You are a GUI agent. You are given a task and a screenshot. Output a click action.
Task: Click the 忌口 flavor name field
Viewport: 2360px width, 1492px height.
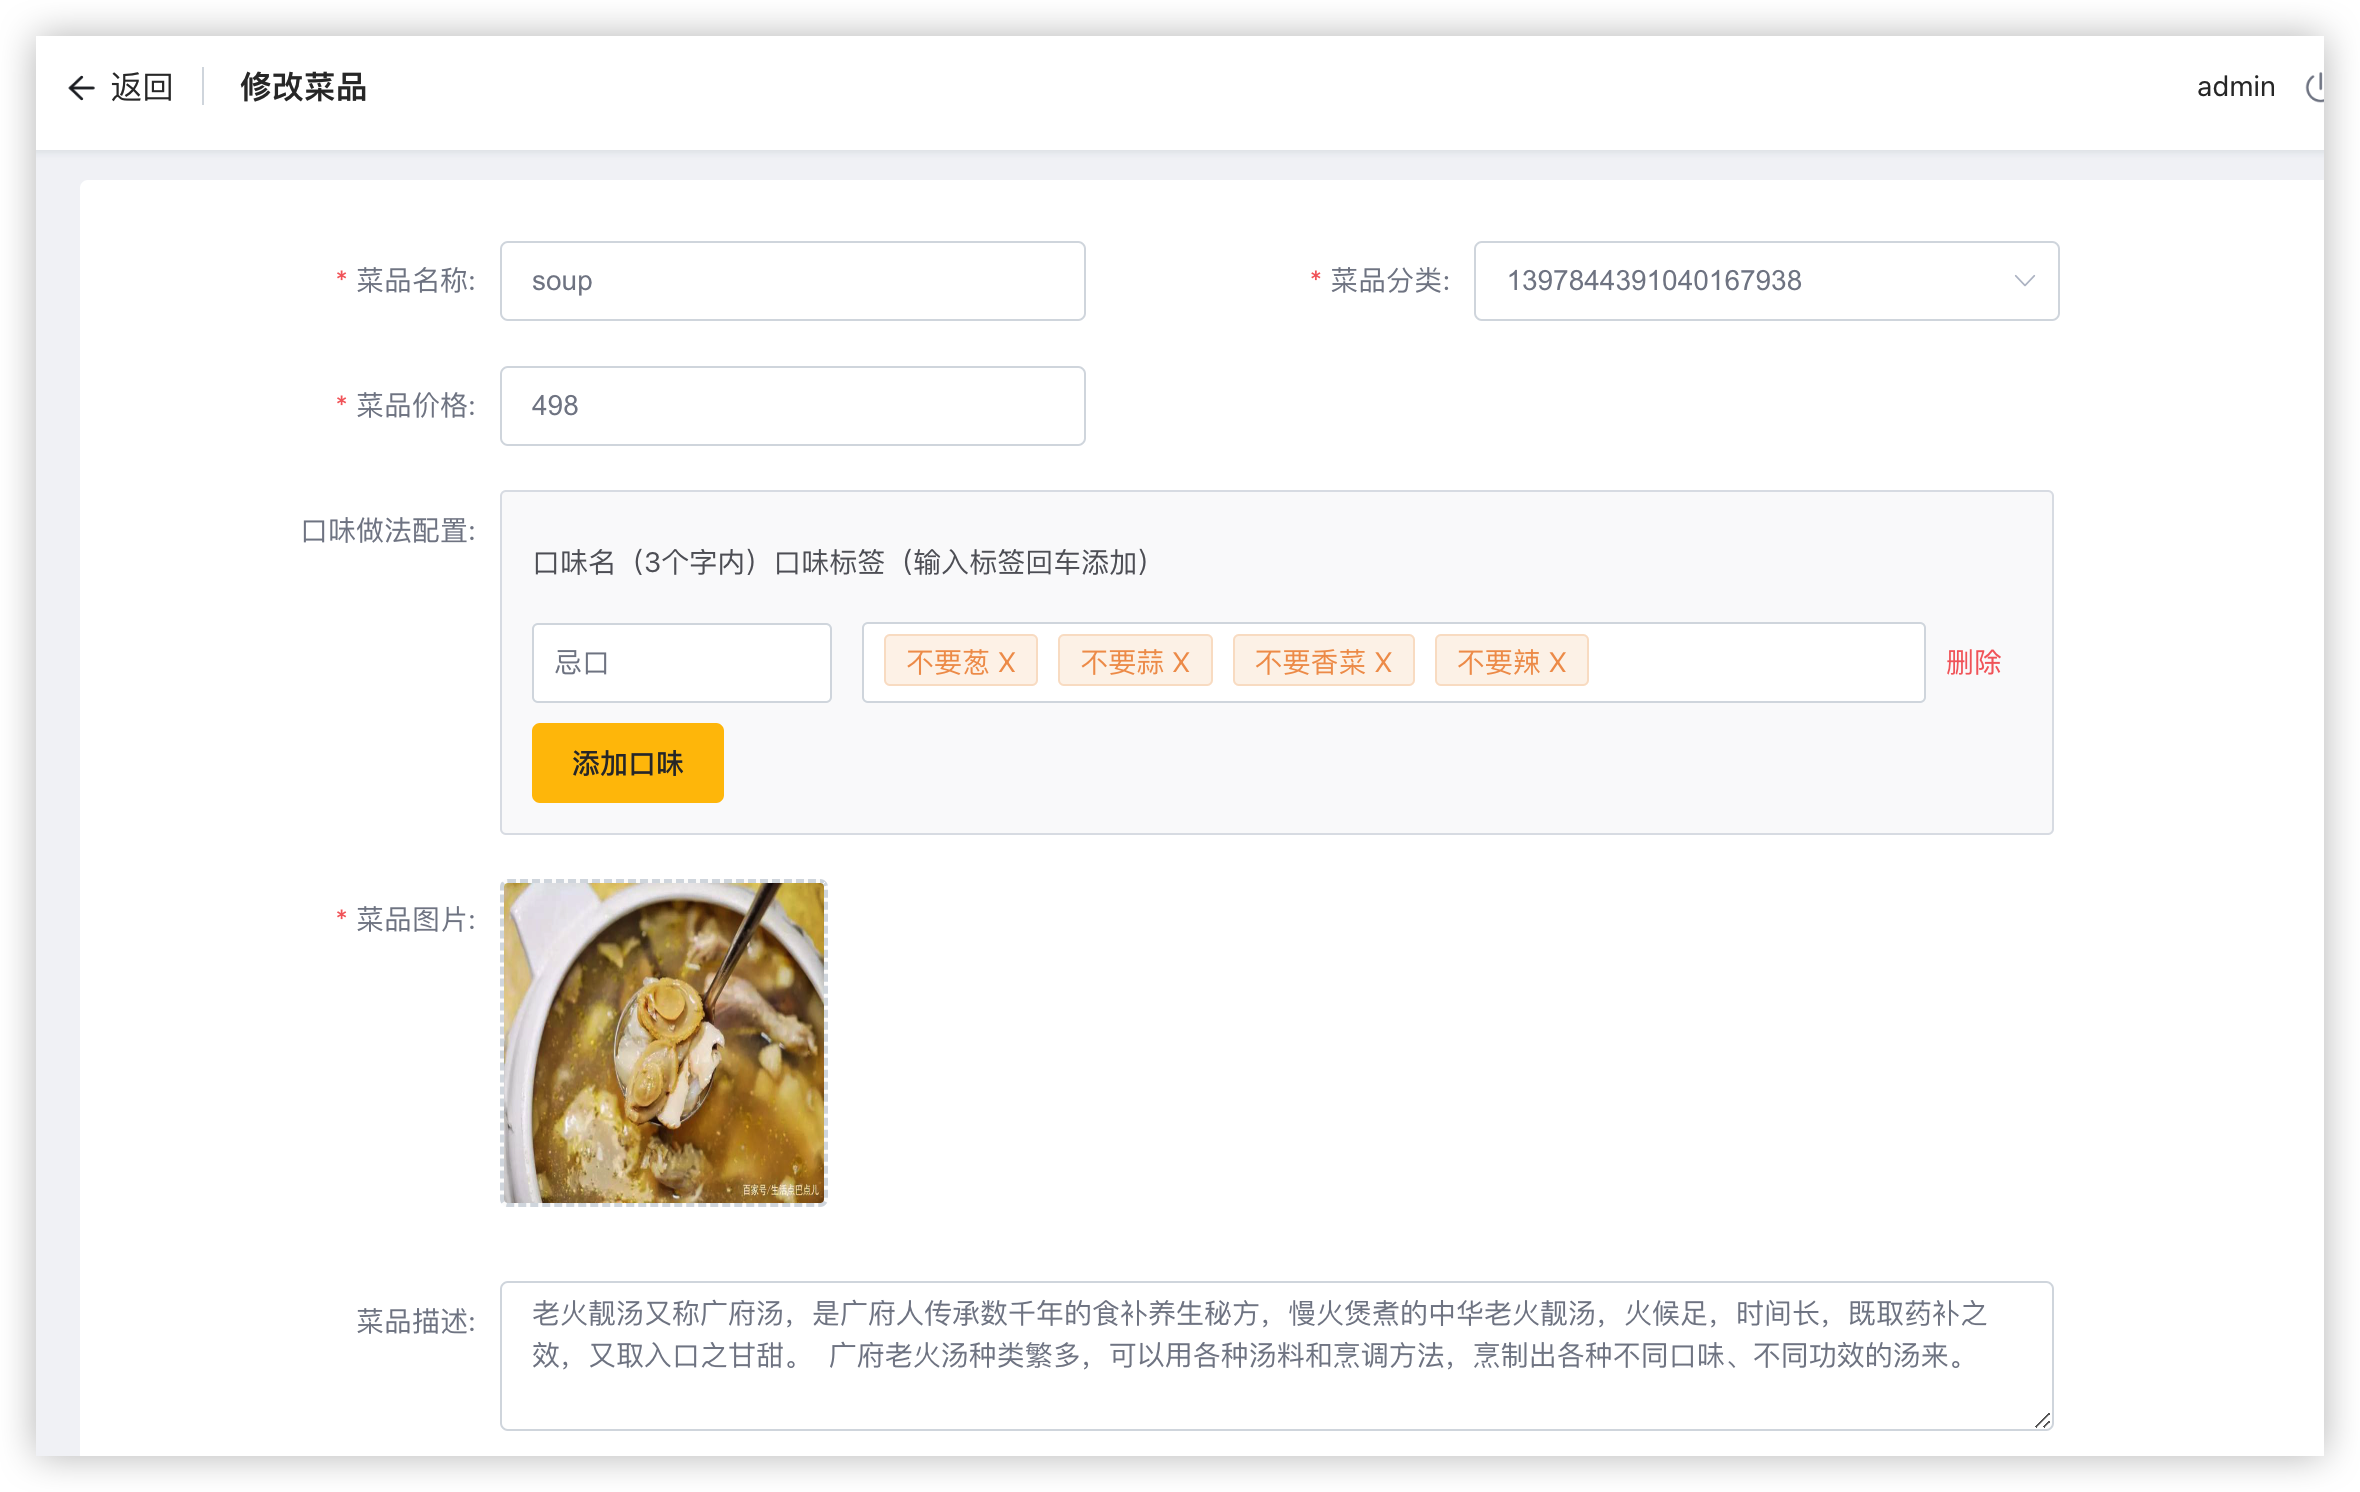click(681, 662)
